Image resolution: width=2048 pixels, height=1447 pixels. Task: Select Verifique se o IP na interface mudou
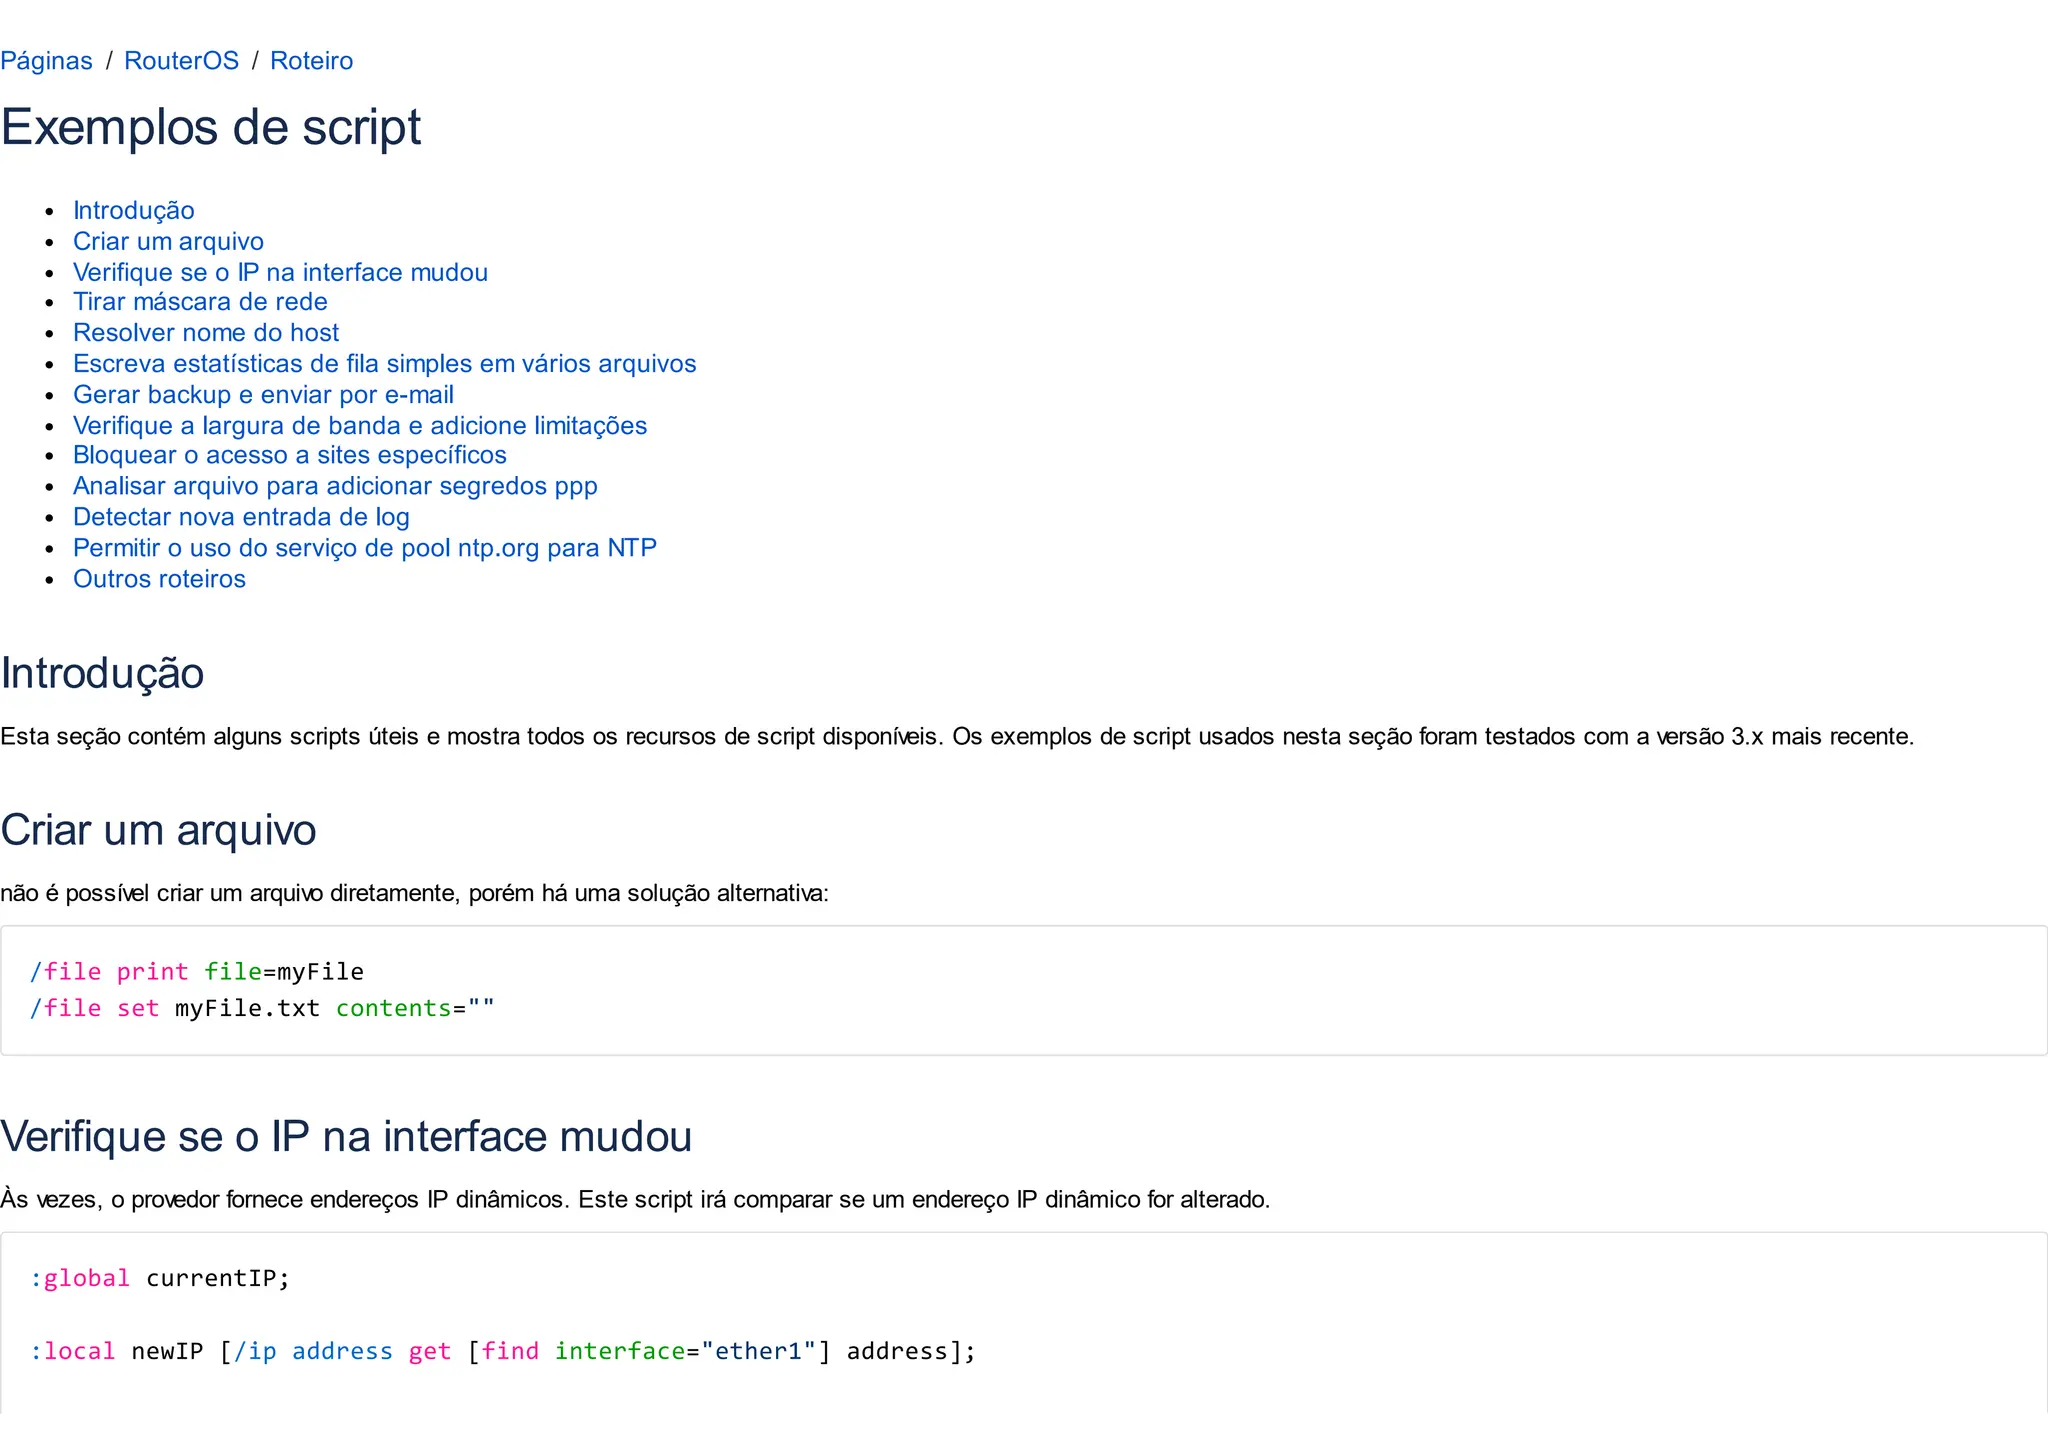pos(280,272)
